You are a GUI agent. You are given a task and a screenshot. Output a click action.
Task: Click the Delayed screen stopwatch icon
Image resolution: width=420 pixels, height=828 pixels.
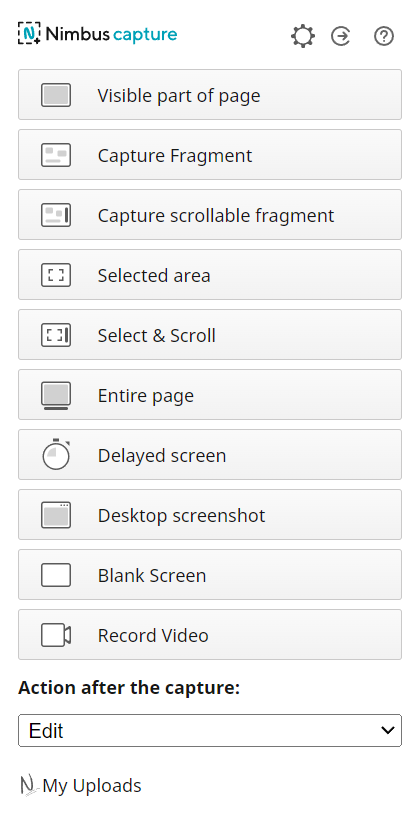(56, 455)
